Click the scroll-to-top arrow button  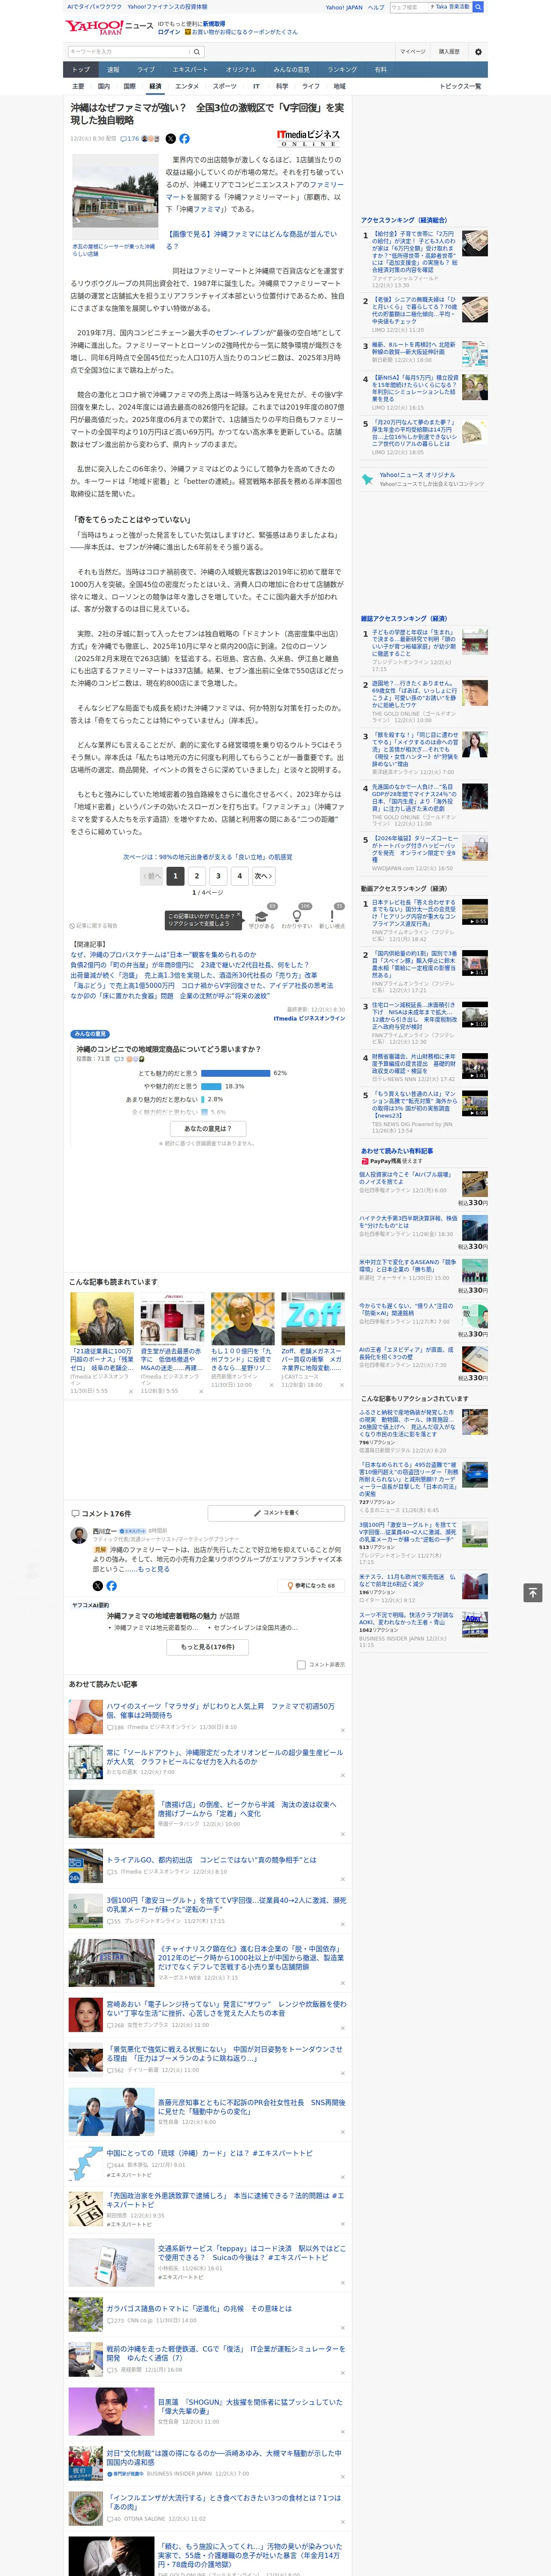click(x=533, y=1592)
